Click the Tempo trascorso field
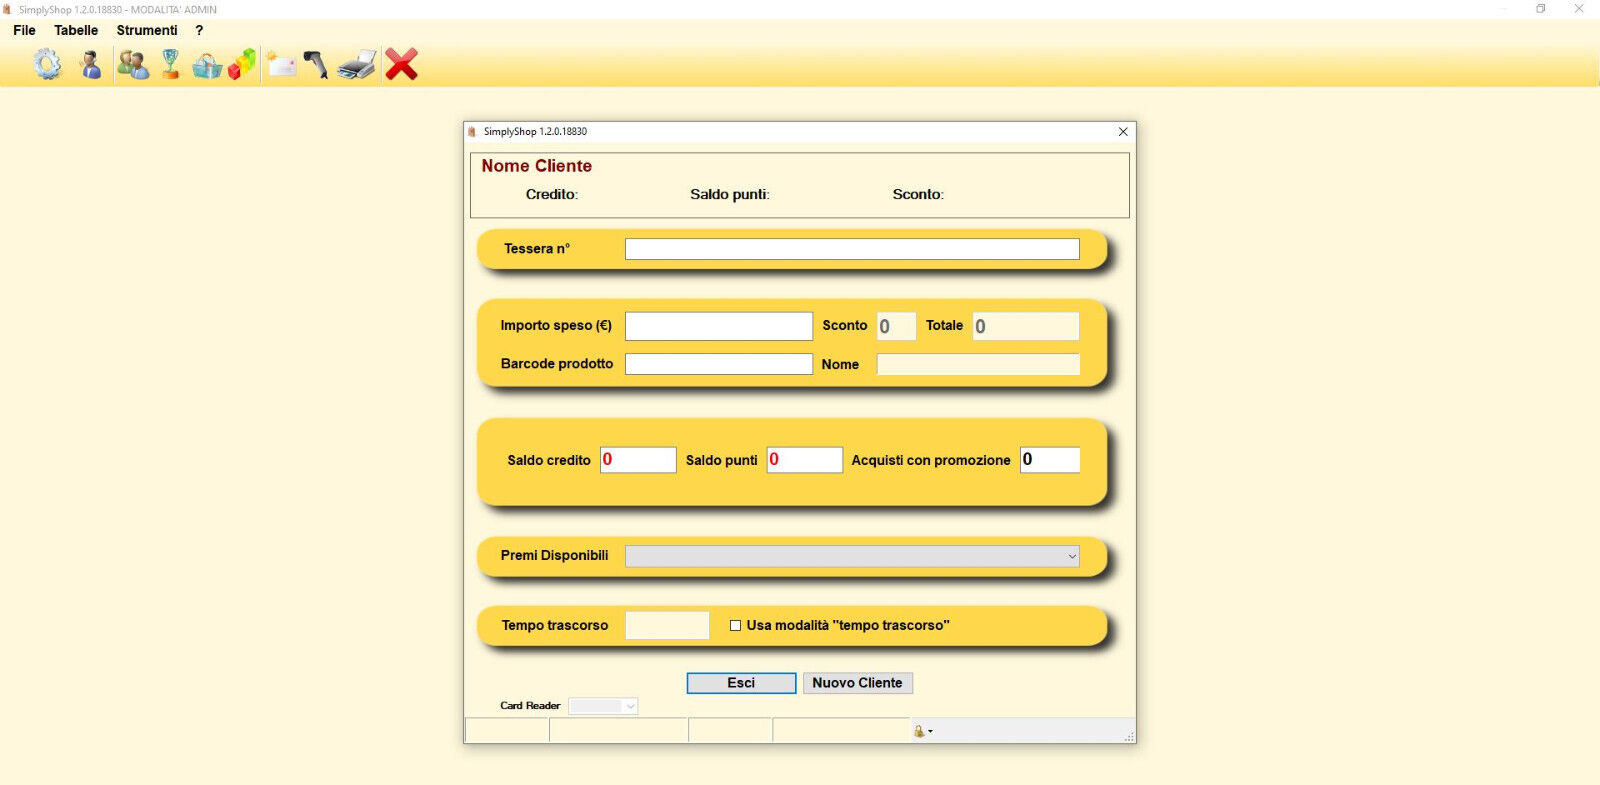1600x785 pixels. 667,626
